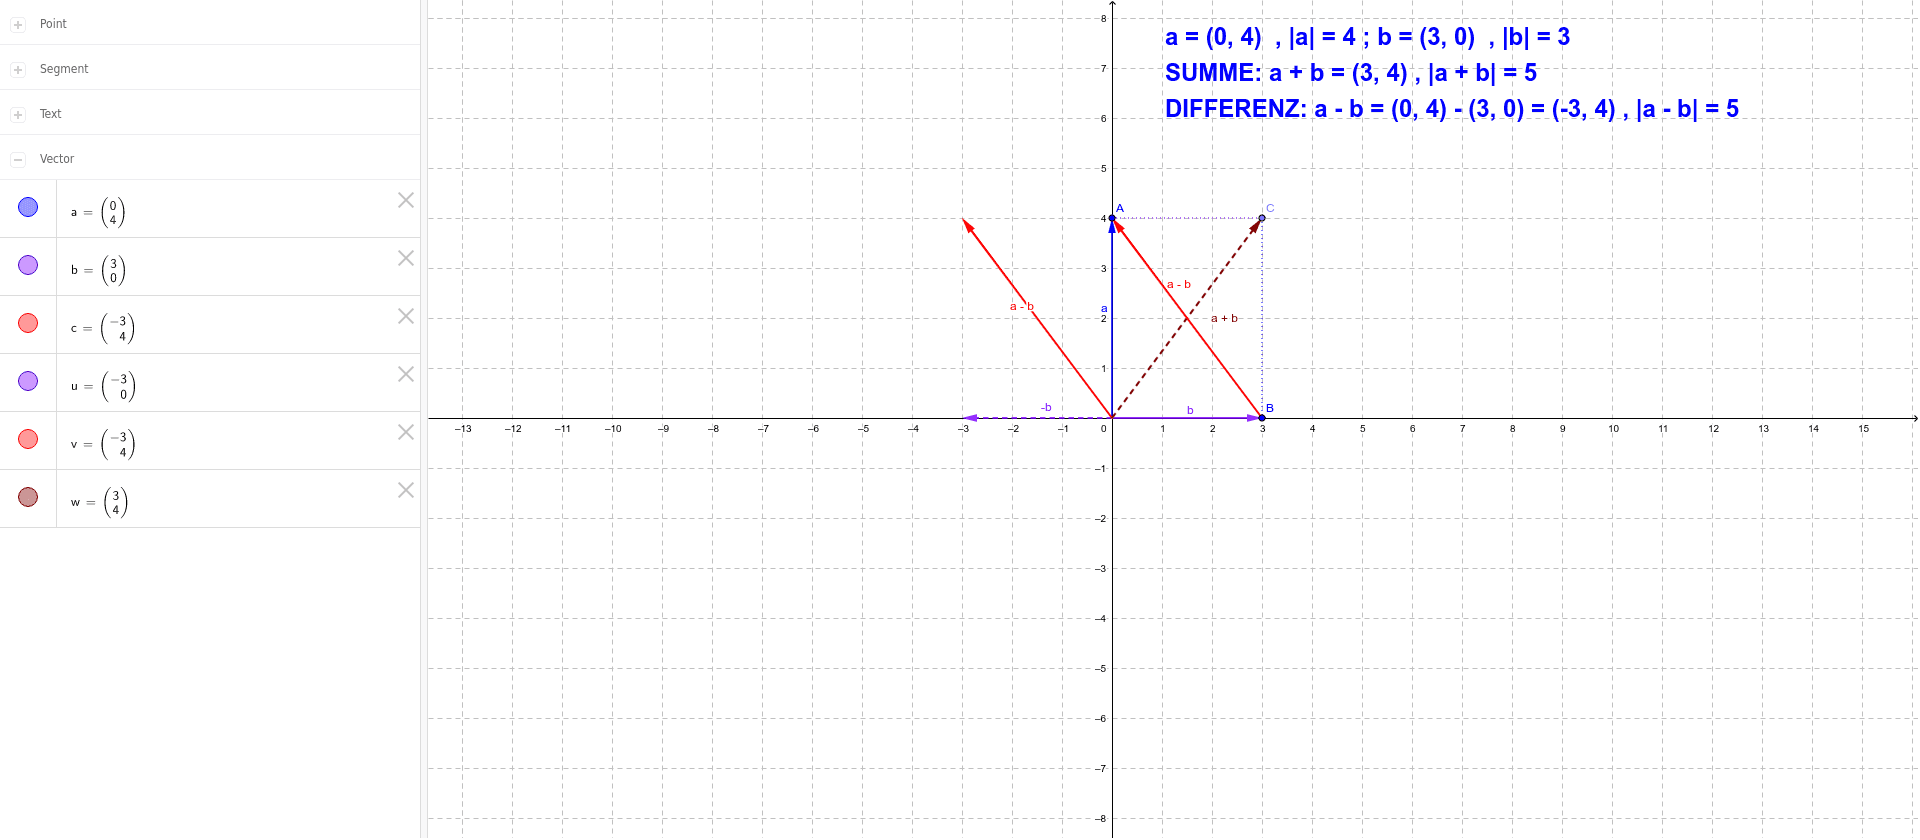The height and width of the screenshot is (840, 1920).
Task: Expand the Point category
Action: pyautogui.click(x=18, y=24)
